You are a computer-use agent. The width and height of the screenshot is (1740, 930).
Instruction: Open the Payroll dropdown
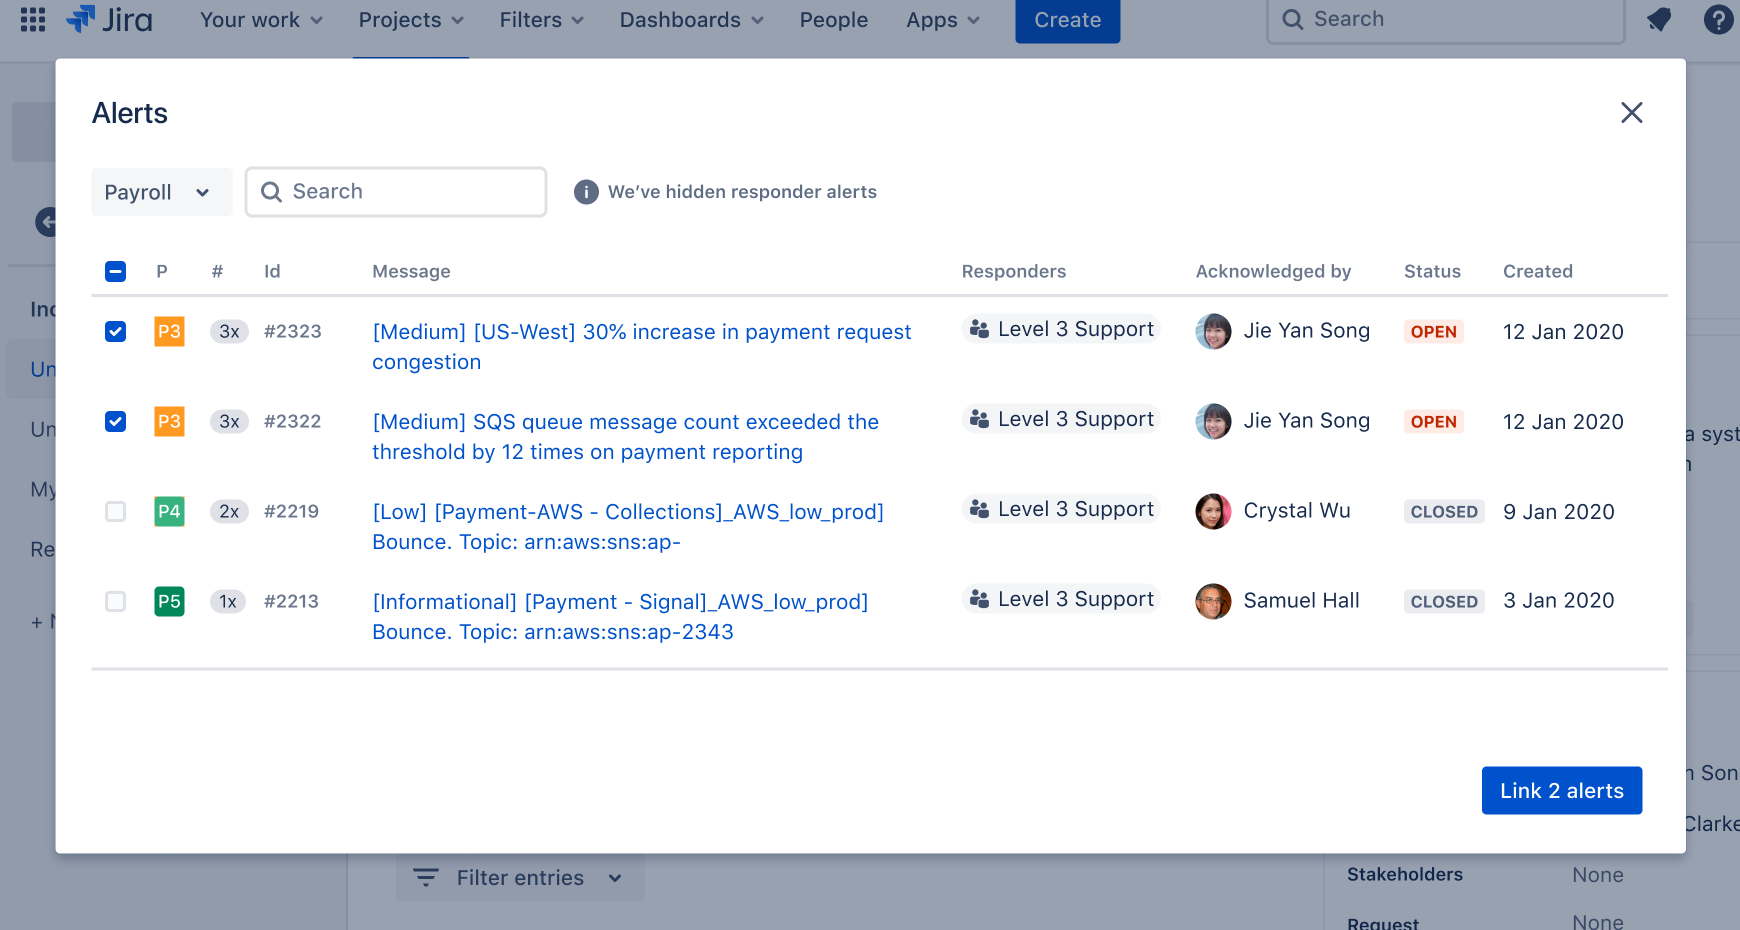(x=161, y=191)
